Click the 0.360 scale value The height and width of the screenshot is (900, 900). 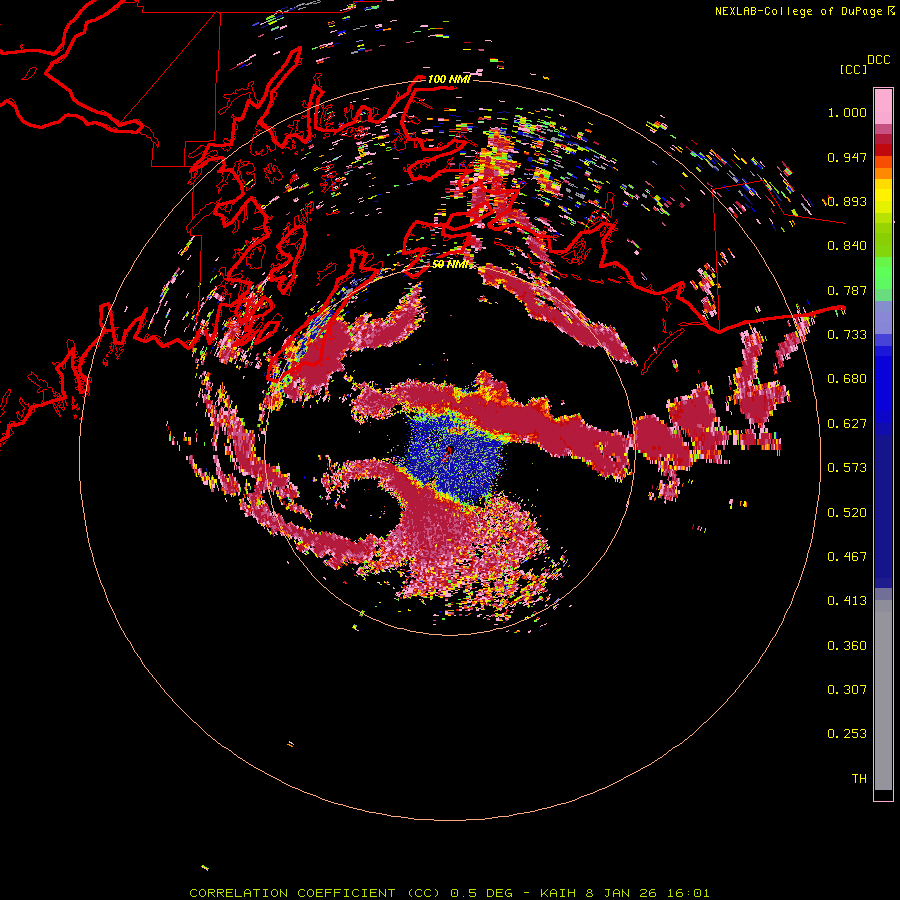click(847, 646)
